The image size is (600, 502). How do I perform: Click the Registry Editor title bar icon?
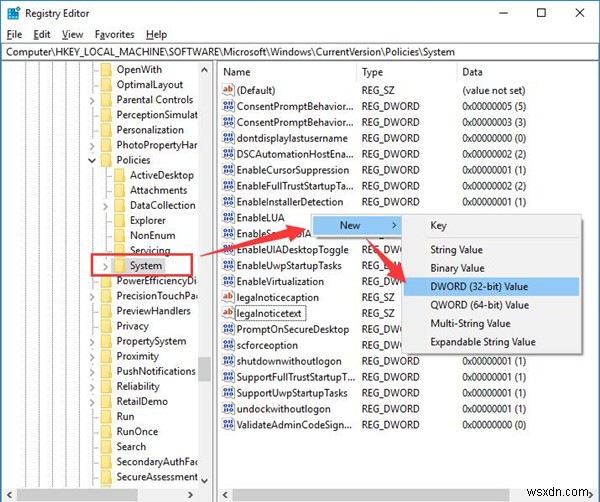pos(14,13)
